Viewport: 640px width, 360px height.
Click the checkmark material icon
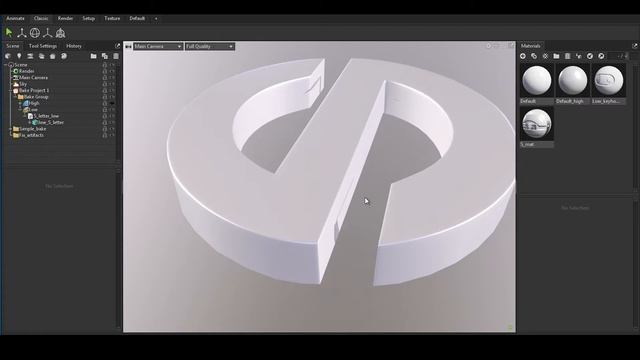click(x=590, y=56)
